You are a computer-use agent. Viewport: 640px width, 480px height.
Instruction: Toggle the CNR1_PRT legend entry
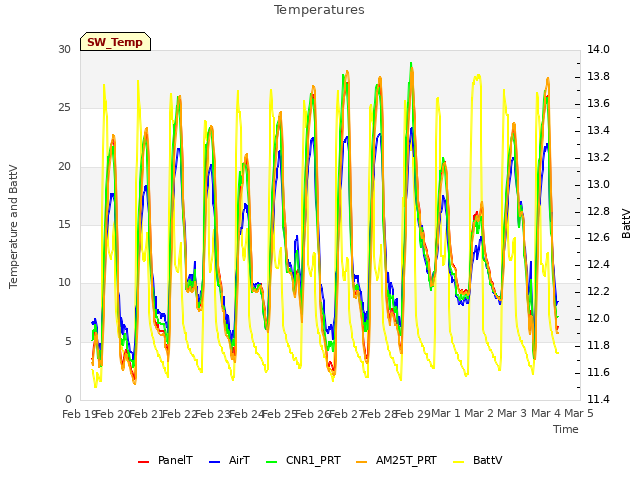[x=303, y=460]
